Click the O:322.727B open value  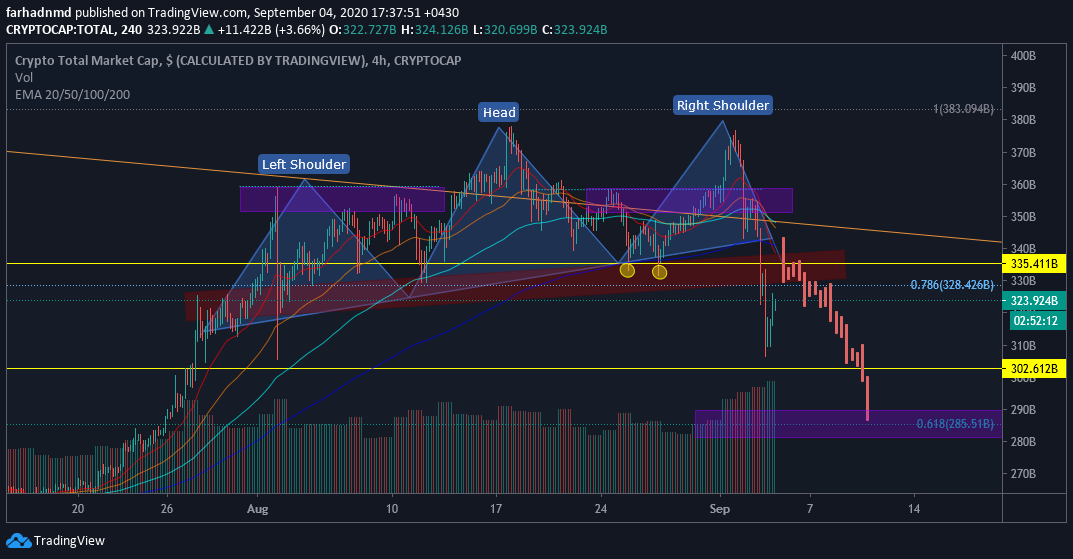point(363,29)
